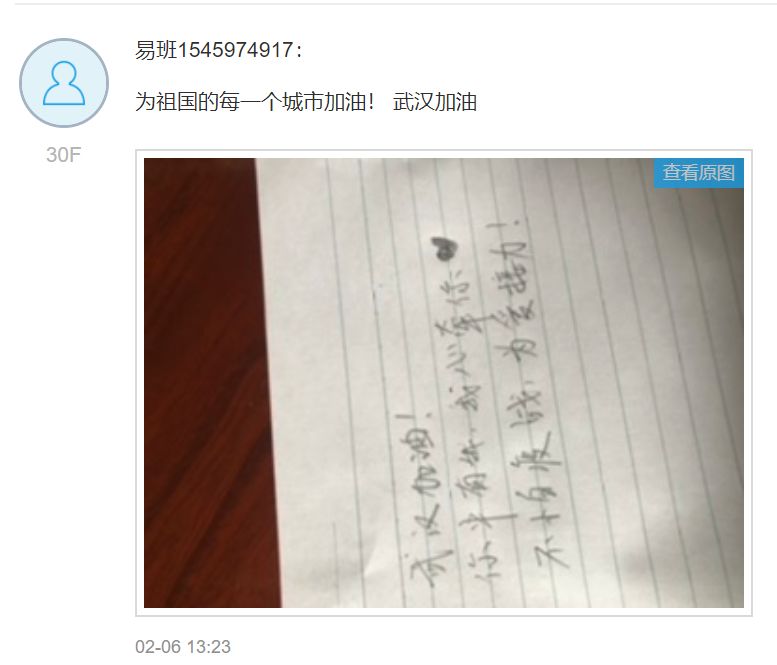Click the time 13:23 below the photo
Viewport: 777px width, 665px height.
209,647
